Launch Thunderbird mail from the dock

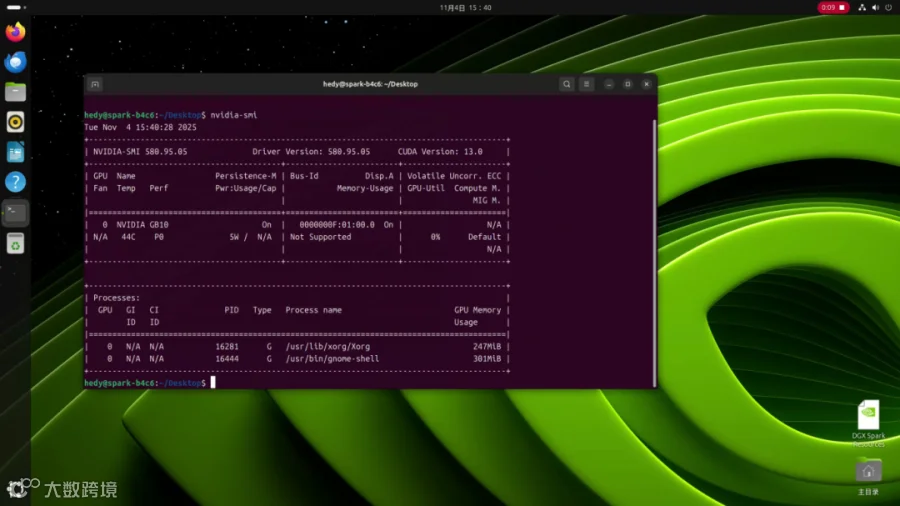15,61
